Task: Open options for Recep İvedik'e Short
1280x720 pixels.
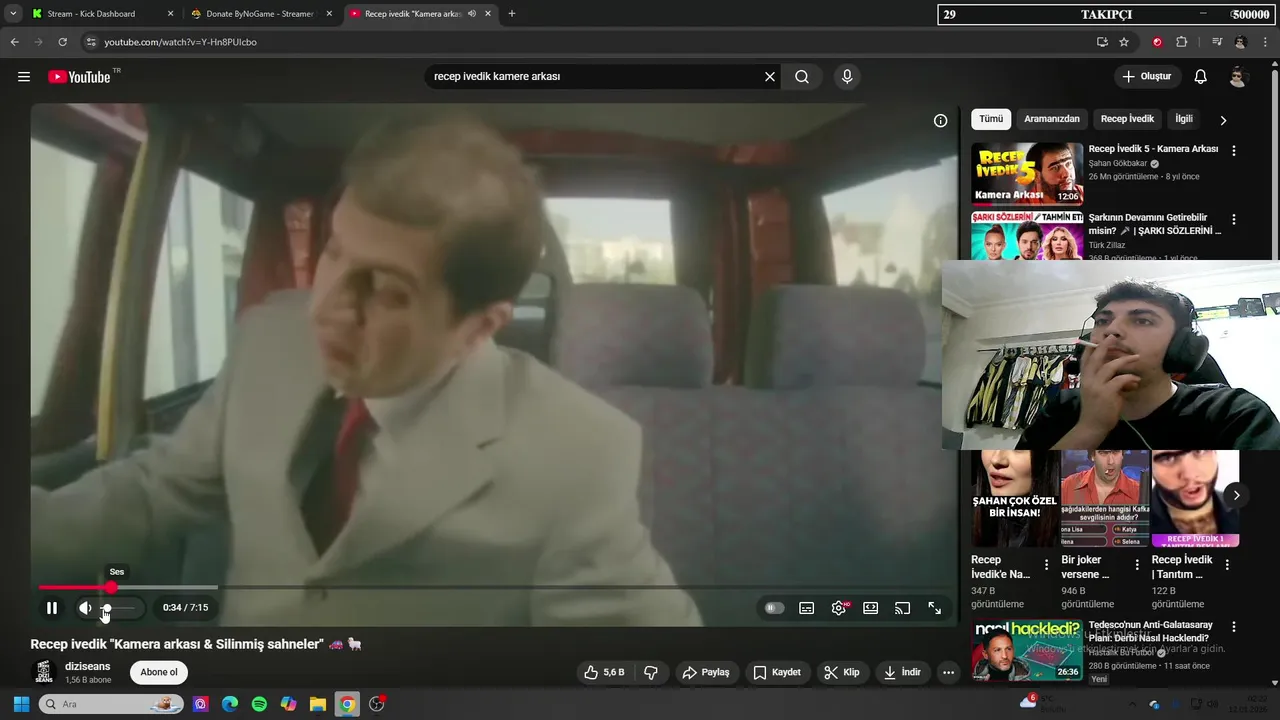Action: tap(1047, 565)
